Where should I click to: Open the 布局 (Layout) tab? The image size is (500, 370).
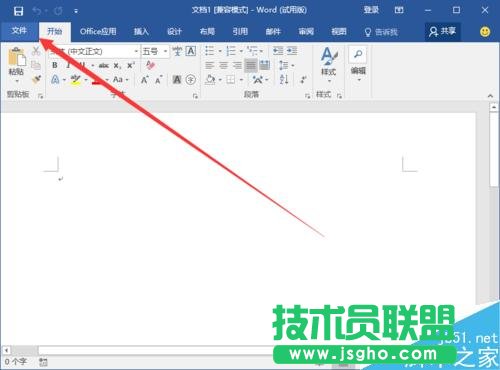207,32
